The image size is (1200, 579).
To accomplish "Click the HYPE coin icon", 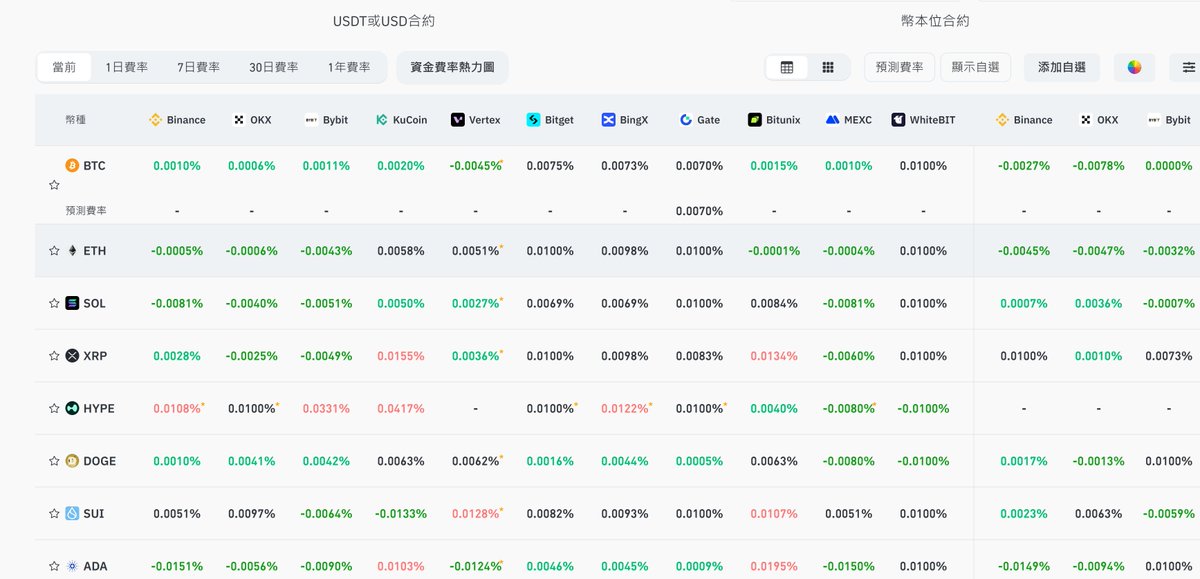I will click(x=72, y=408).
